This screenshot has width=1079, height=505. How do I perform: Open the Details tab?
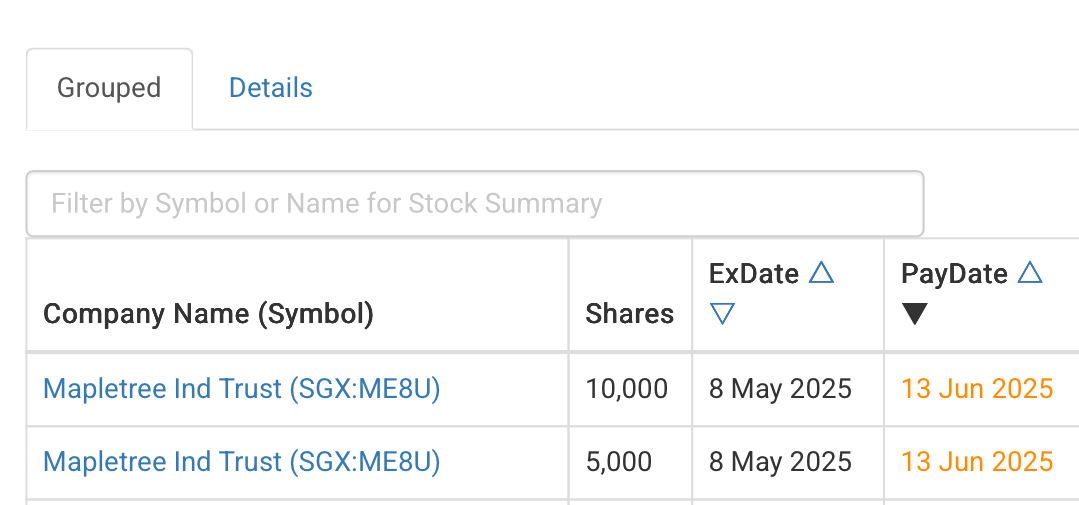(x=270, y=89)
